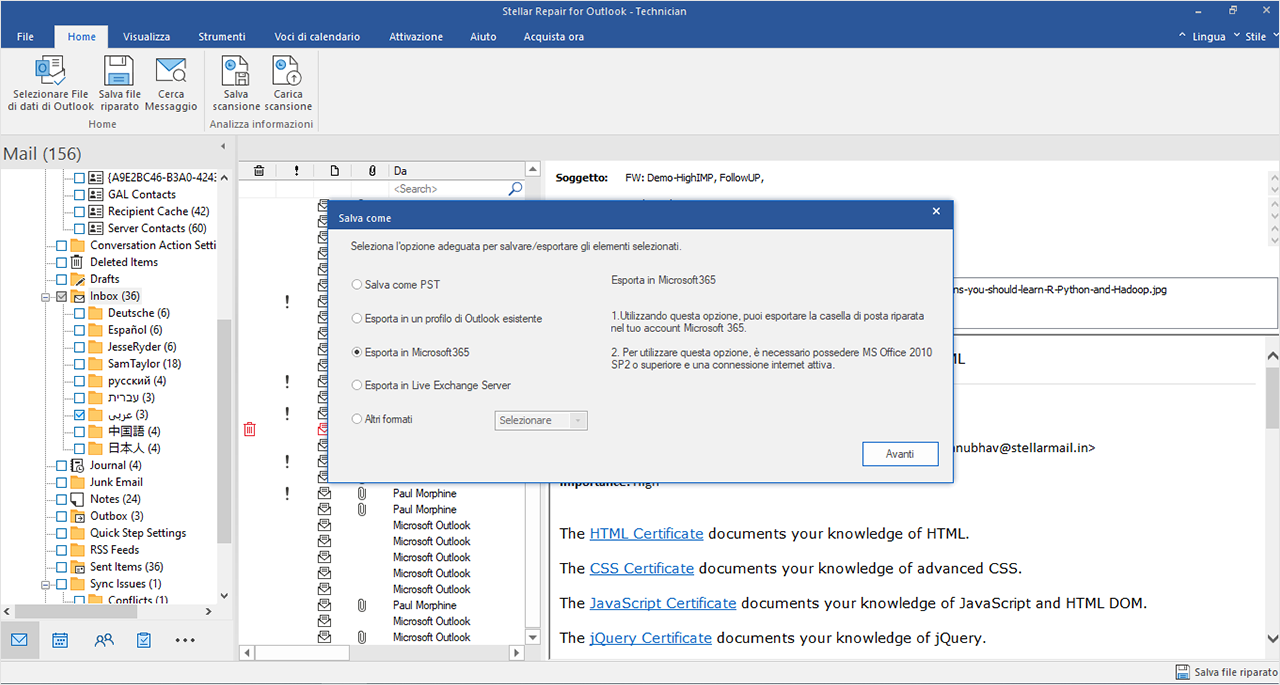Click Acquista ora tab
Image resolution: width=1280 pixels, height=685 pixels.
coord(554,36)
